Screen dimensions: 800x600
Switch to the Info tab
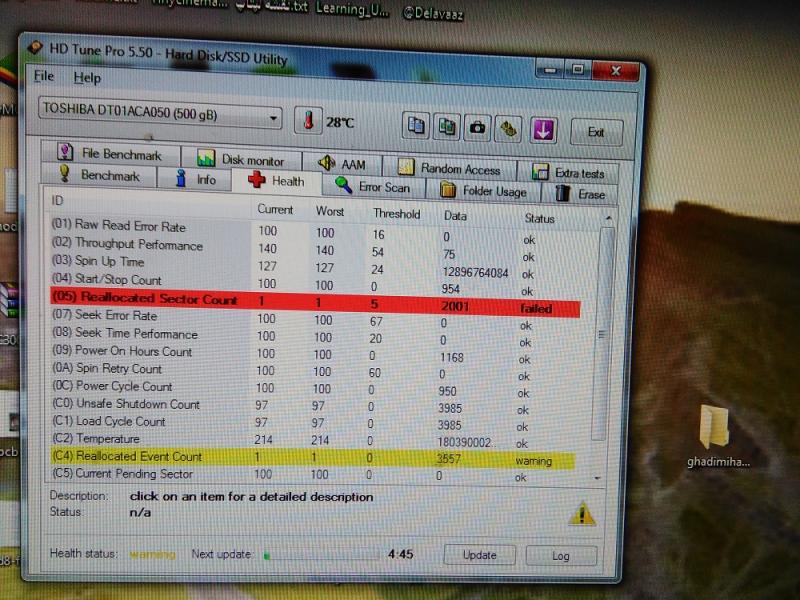pos(195,179)
